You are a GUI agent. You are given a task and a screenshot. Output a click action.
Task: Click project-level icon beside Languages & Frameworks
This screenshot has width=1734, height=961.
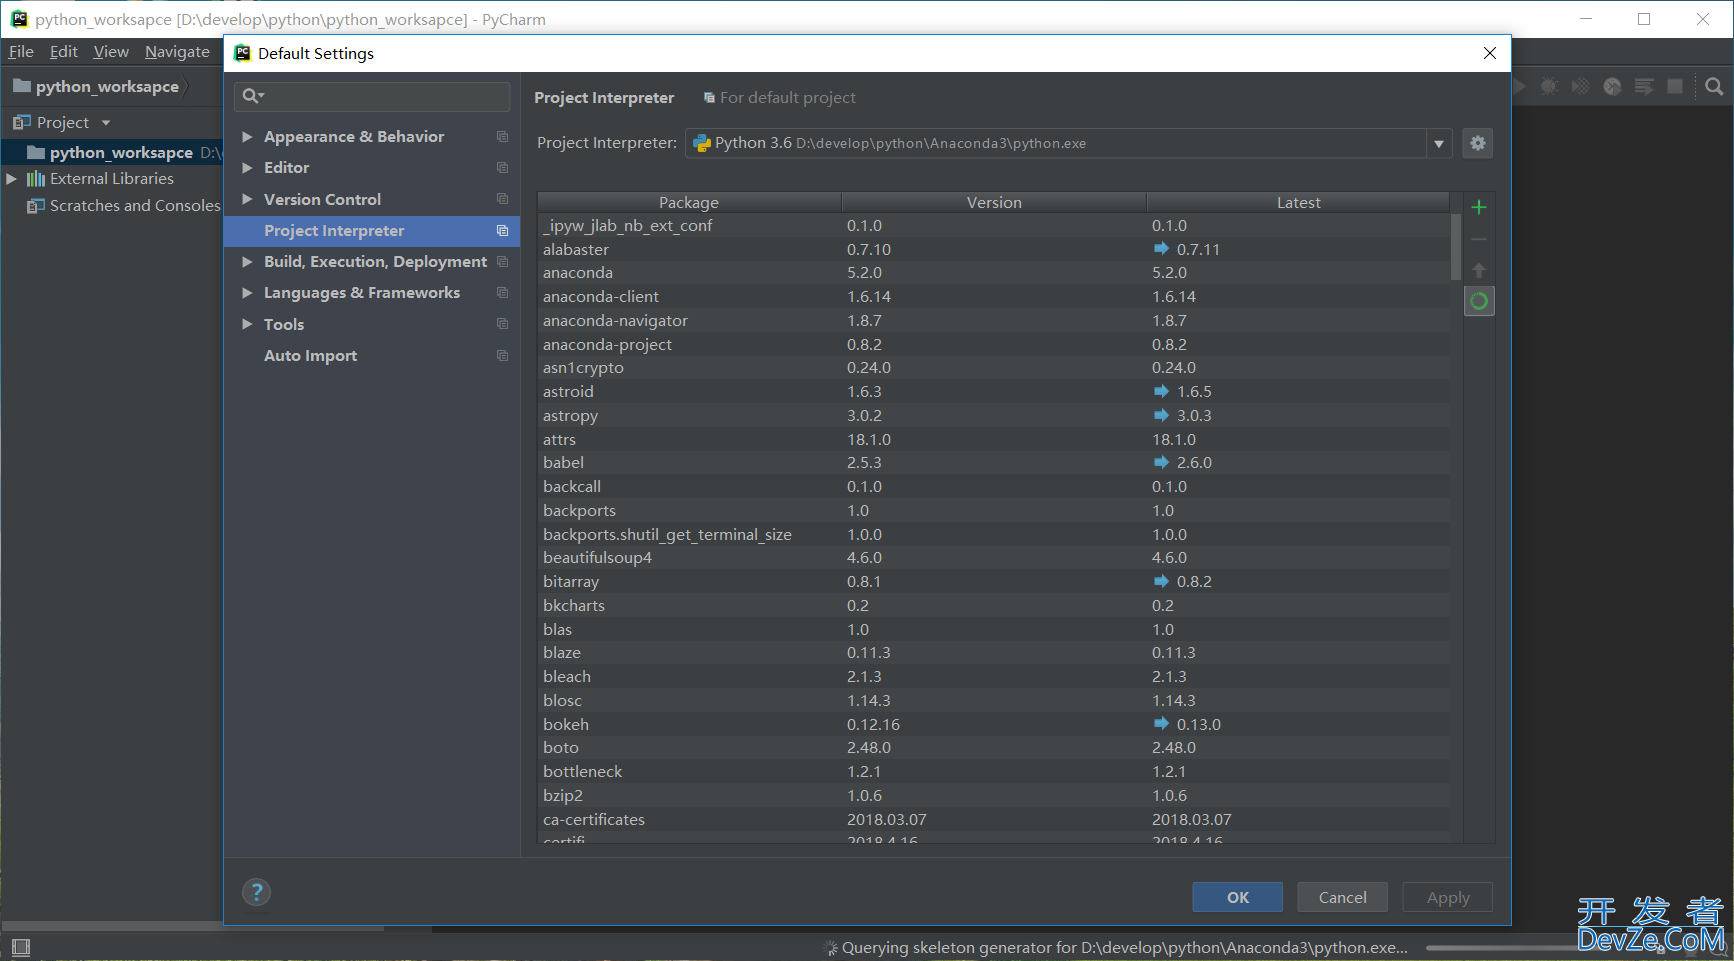pos(502,293)
